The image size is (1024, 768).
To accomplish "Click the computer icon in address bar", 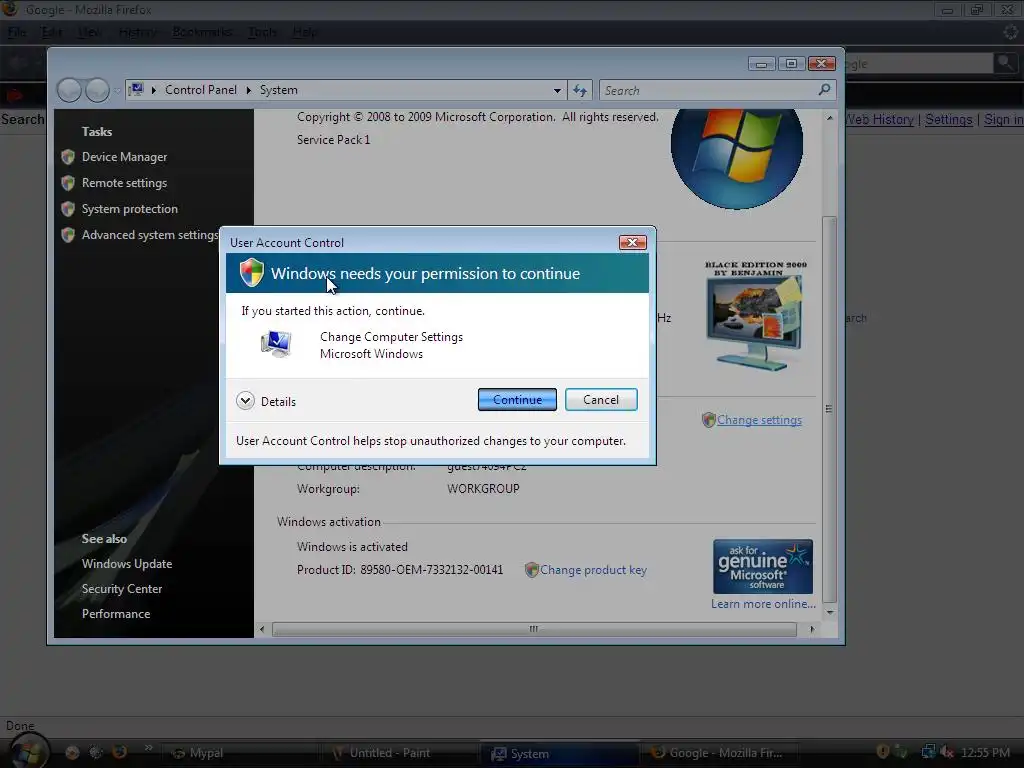I will [x=136, y=89].
